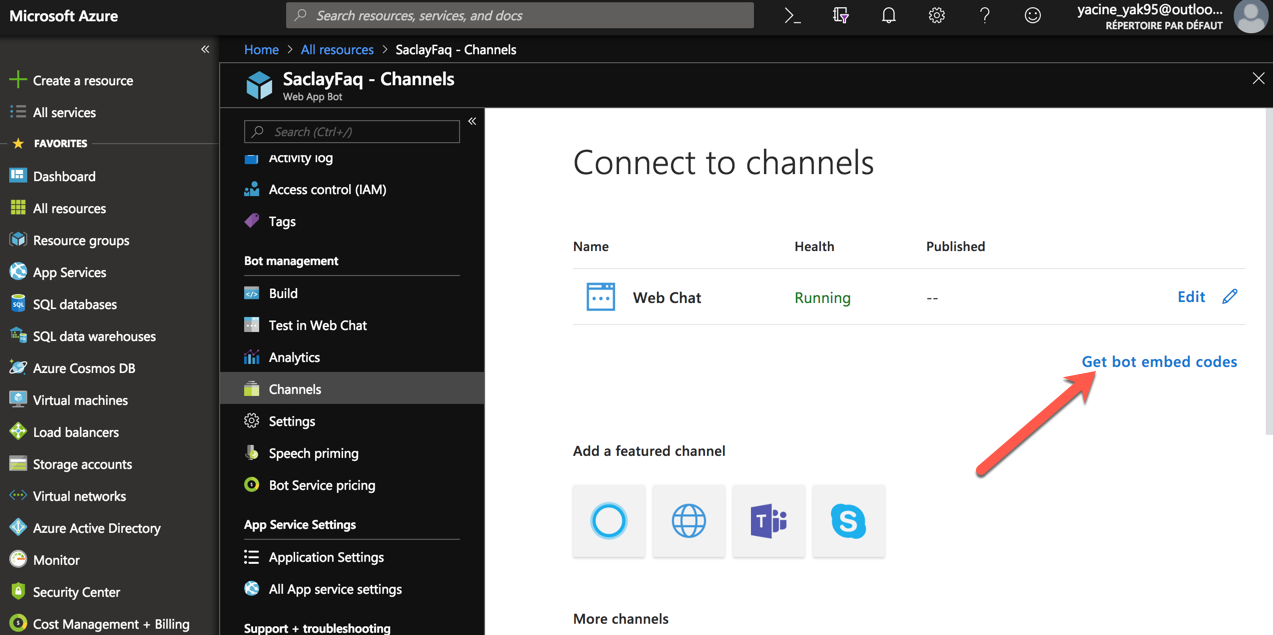Click the pencil edit icon
Viewport: 1273px width, 635px height.
point(1230,296)
